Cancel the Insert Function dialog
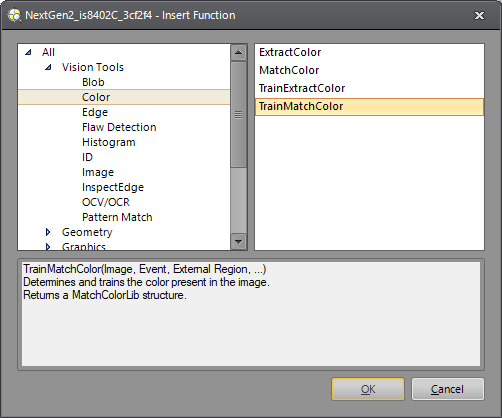 (447, 389)
